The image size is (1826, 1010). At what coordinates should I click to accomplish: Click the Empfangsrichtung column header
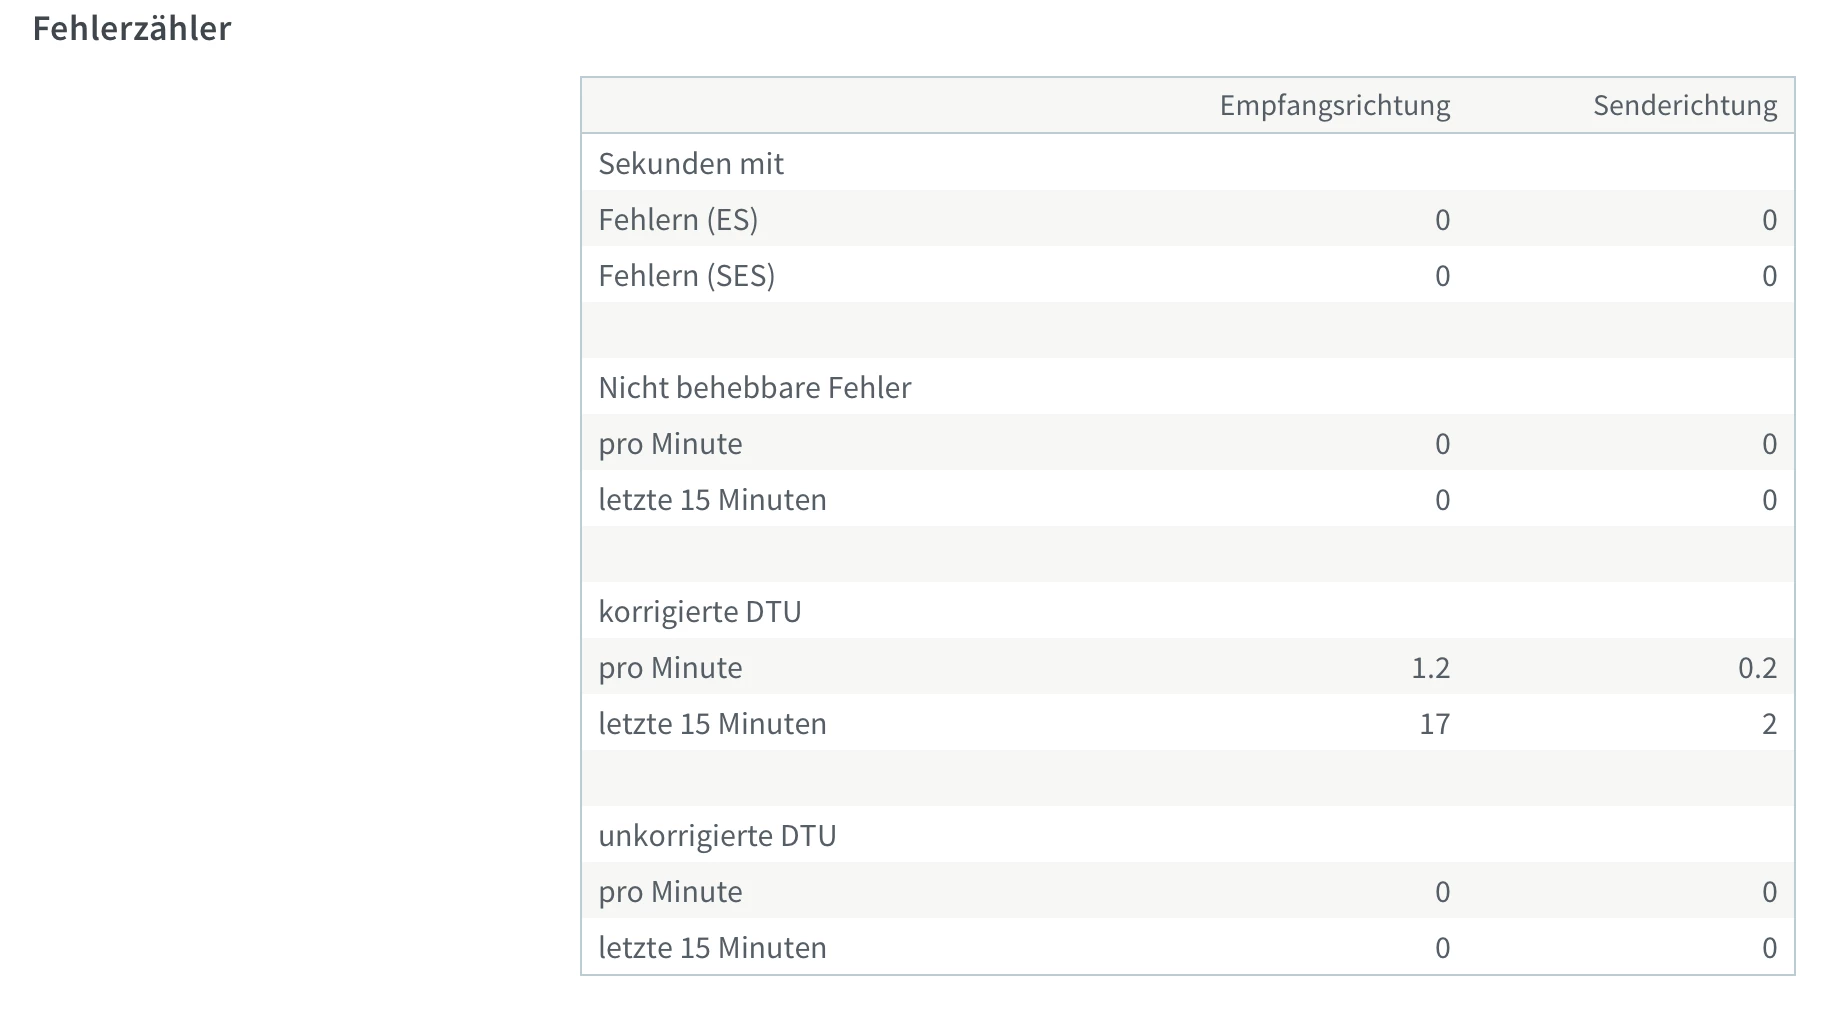click(x=1334, y=105)
